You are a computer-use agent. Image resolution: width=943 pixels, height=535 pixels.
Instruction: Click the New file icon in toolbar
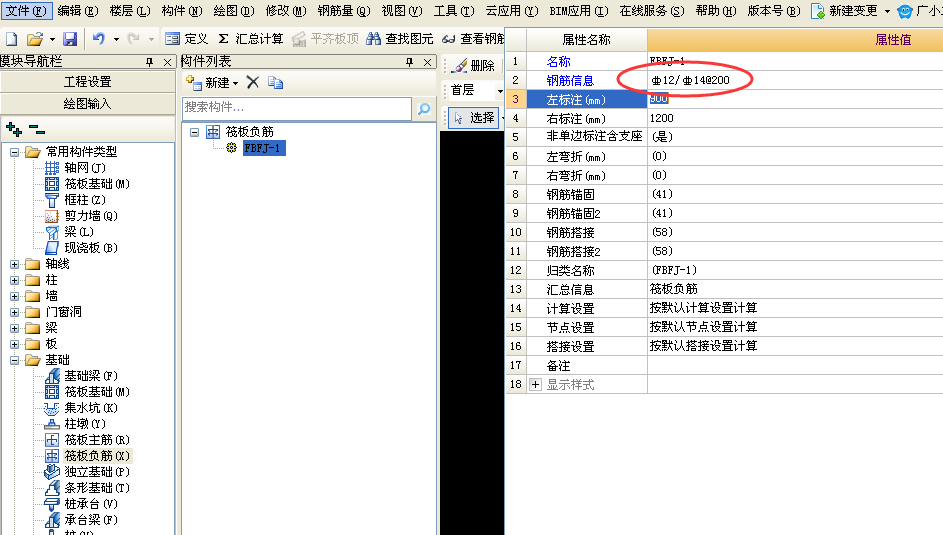11,39
